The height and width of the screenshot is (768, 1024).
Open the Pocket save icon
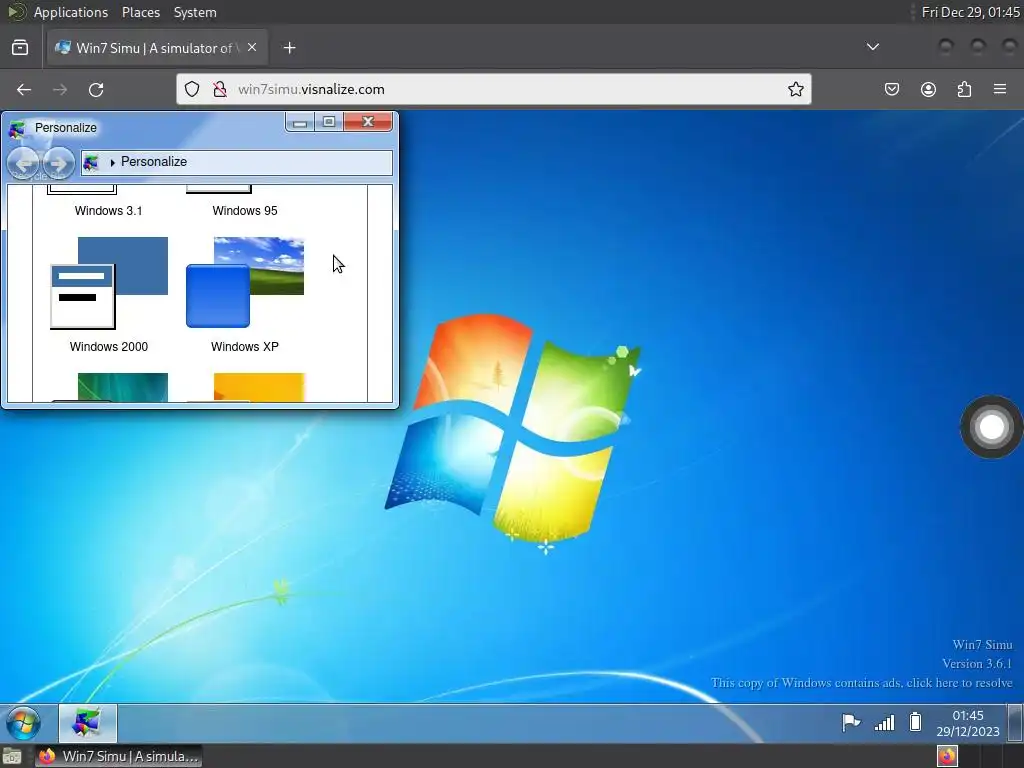(x=891, y=89)
